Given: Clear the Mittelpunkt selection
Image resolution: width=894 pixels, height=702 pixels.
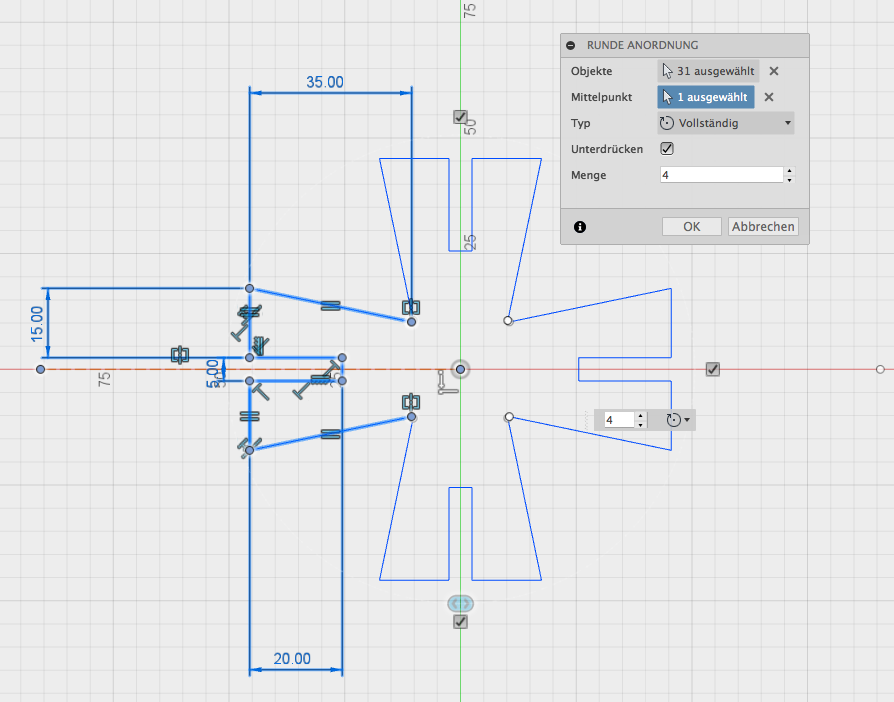Looking at the screenshot, I should 769,97.
